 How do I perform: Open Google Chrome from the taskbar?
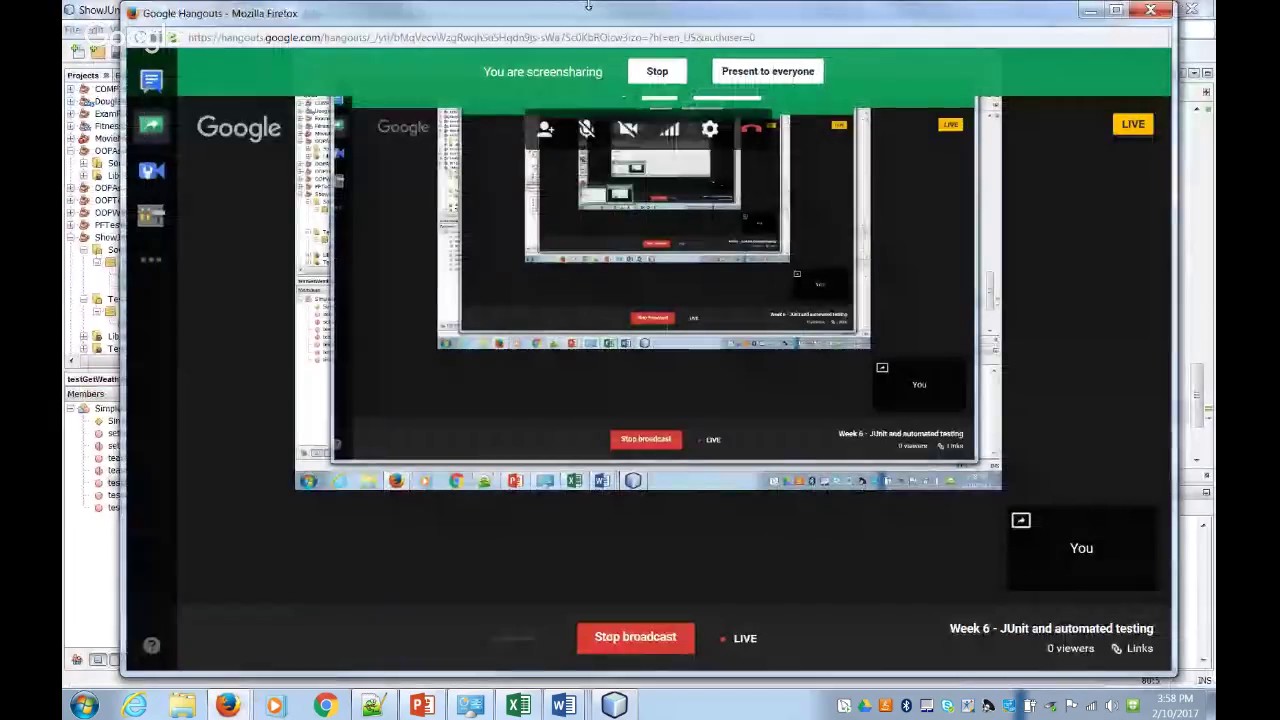pos(325,705)
